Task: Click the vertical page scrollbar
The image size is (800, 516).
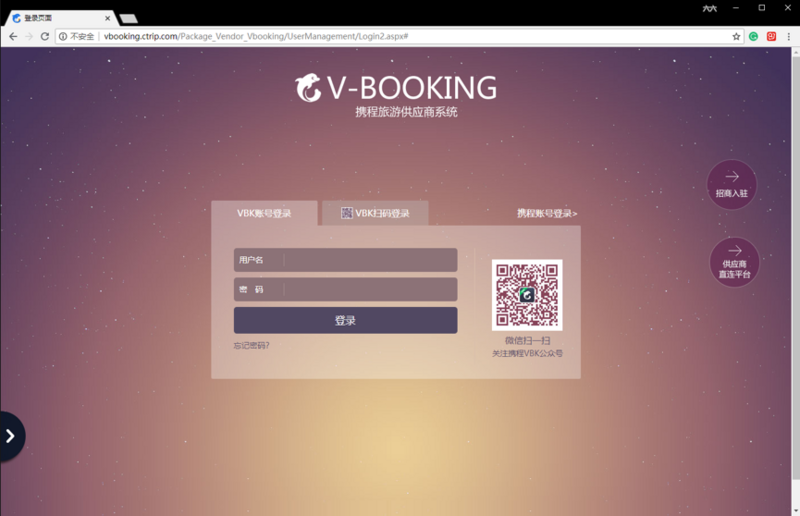Action: coord(796,268)
